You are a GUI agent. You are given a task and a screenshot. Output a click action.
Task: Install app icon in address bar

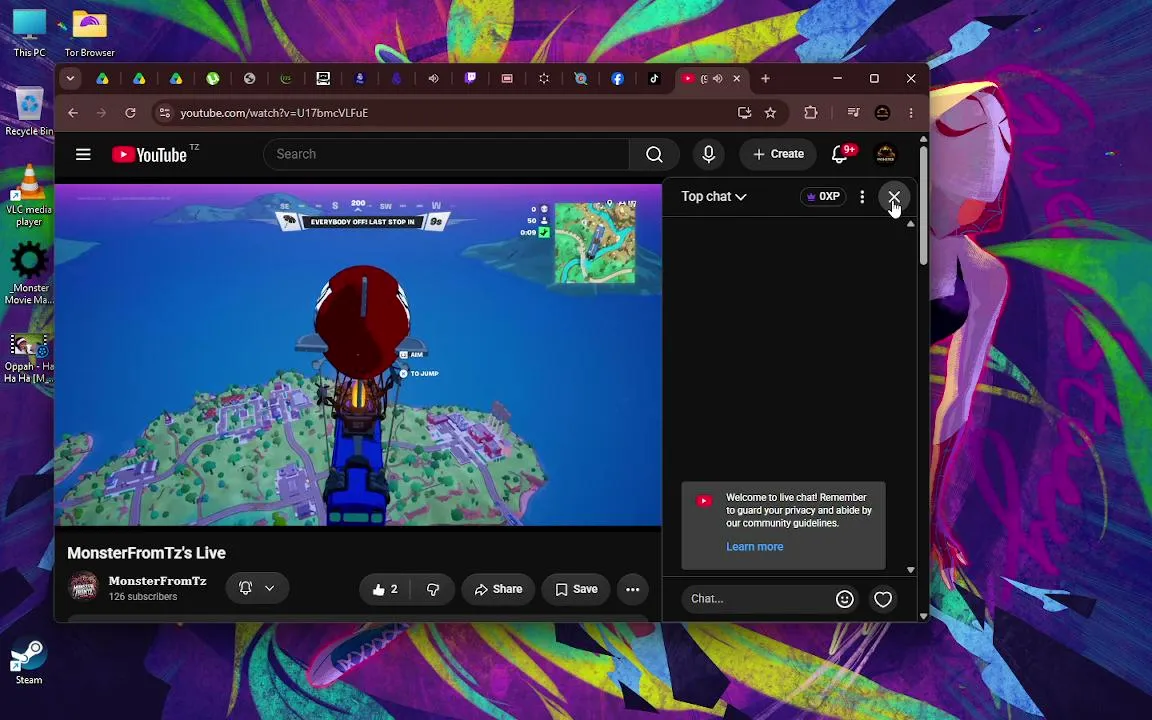(x=744, y=113)
